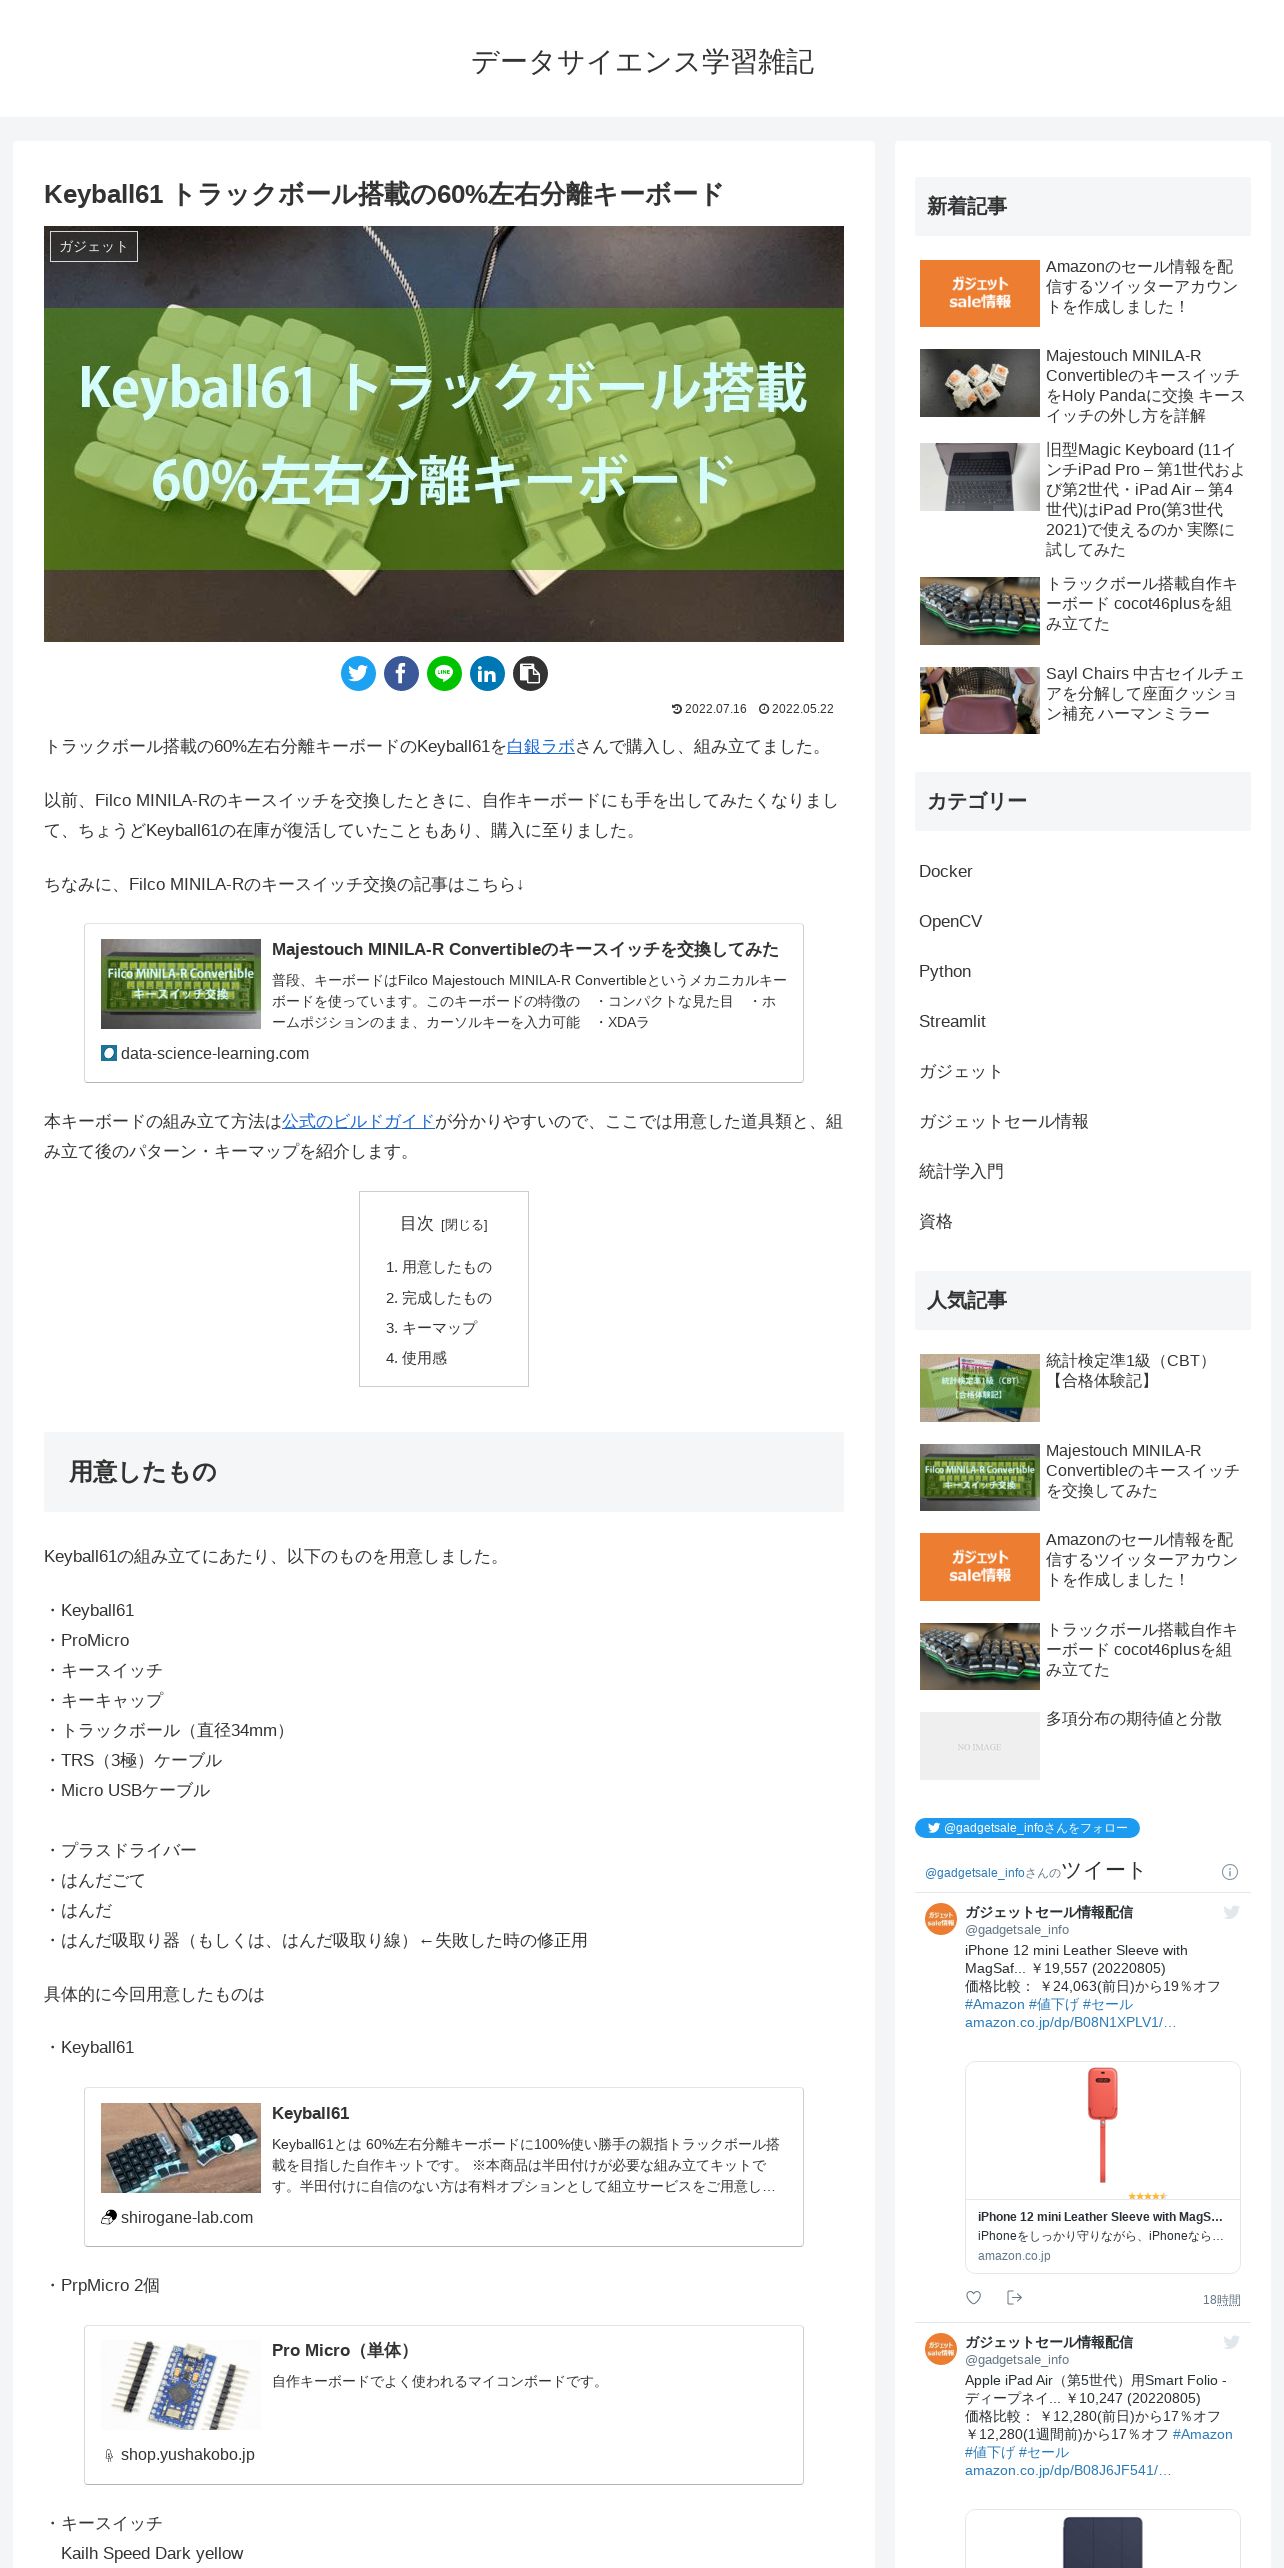This screenshot has width=1284, height=2568.
Task: Open the 白銀ラボ link
Action: pyautogui.click(x=541, y=746)
